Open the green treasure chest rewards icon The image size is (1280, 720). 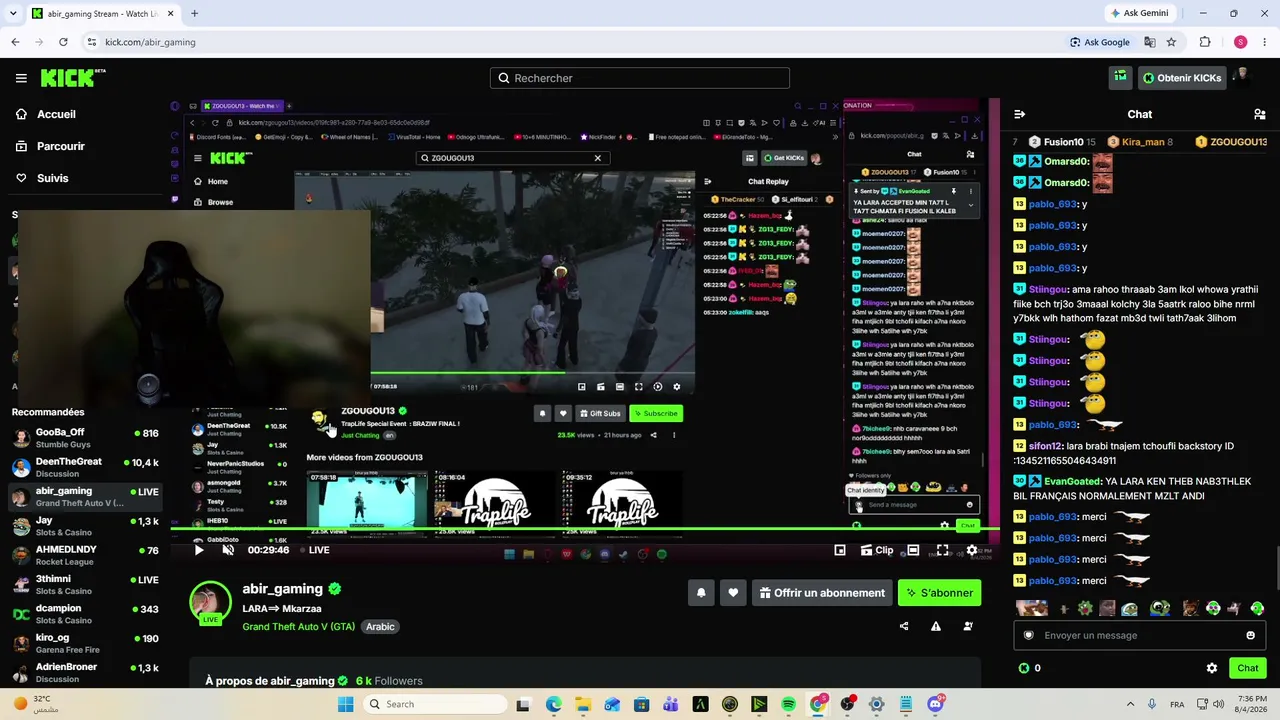[x=1121, y=77]
